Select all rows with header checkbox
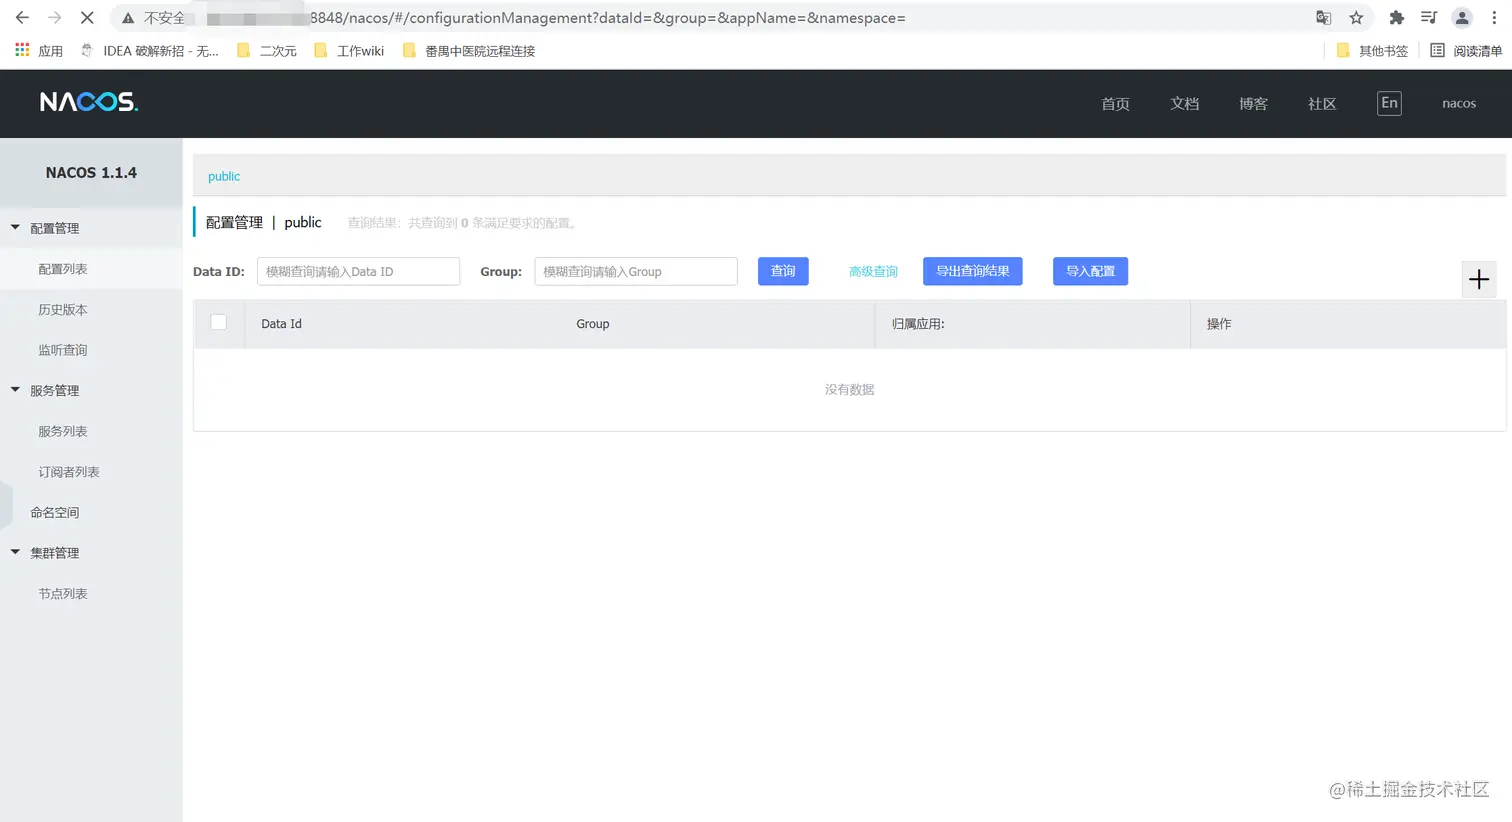This screenshot has width=1512, height=822. pos(219,322)
